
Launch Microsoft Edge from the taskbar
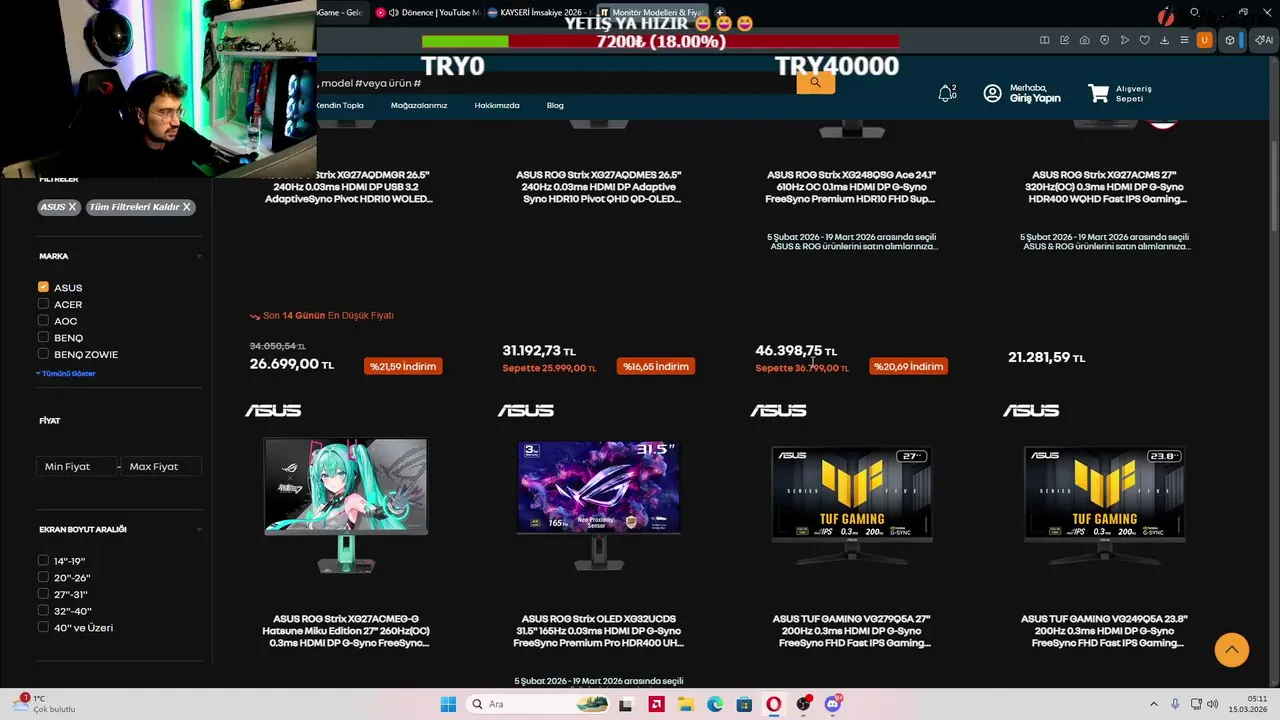715,704
